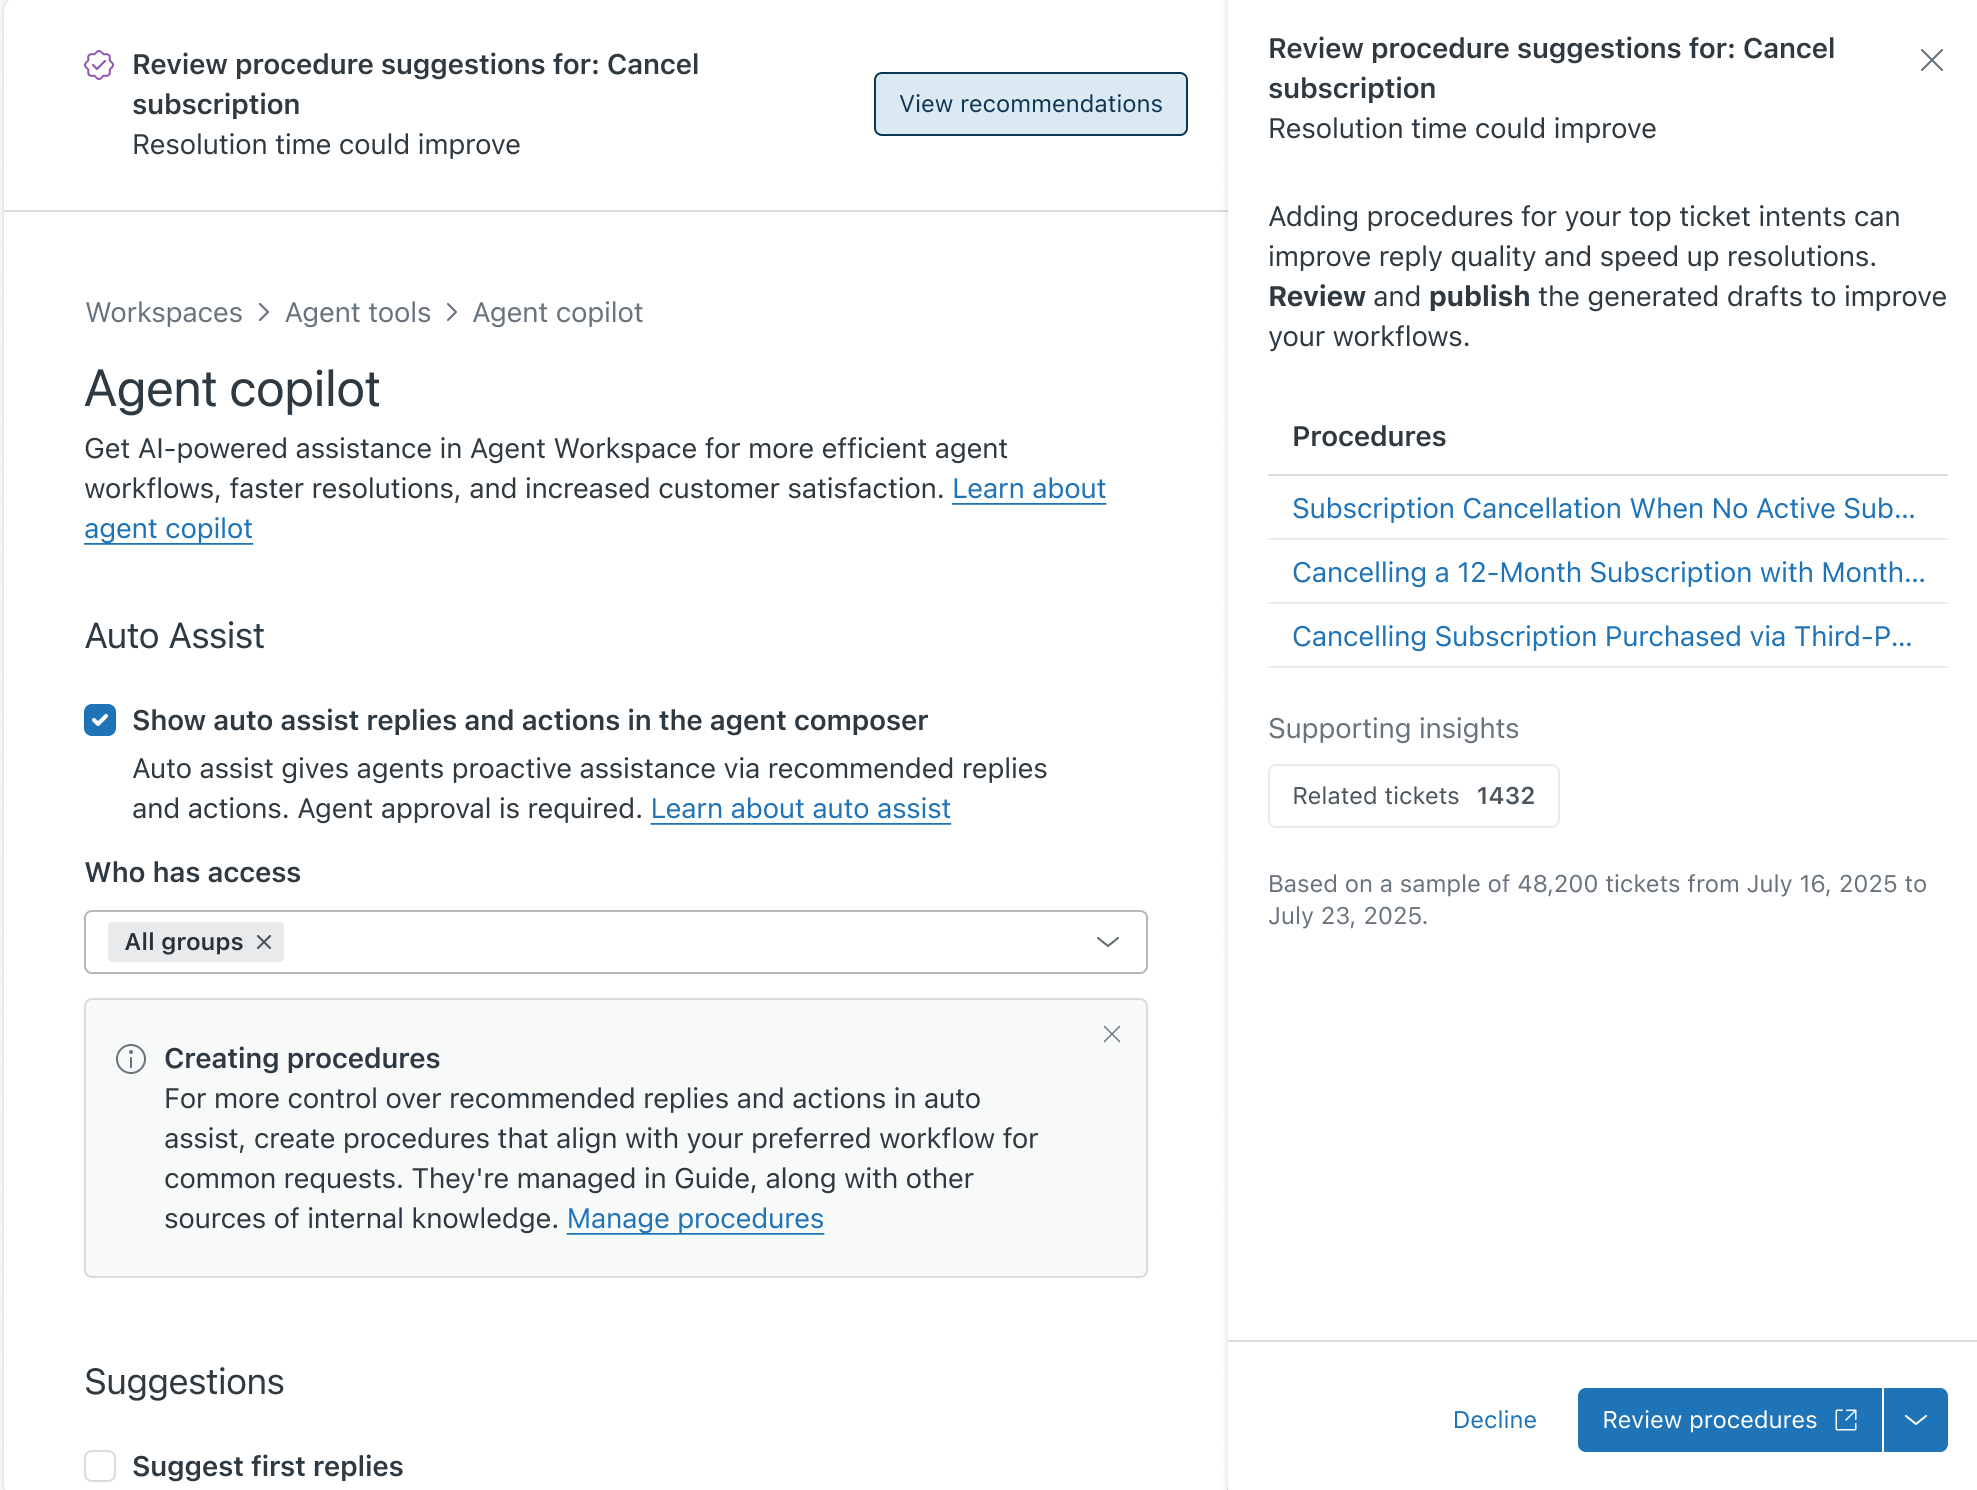Dismiss the Creating procedures info box

[1111, 1034]
